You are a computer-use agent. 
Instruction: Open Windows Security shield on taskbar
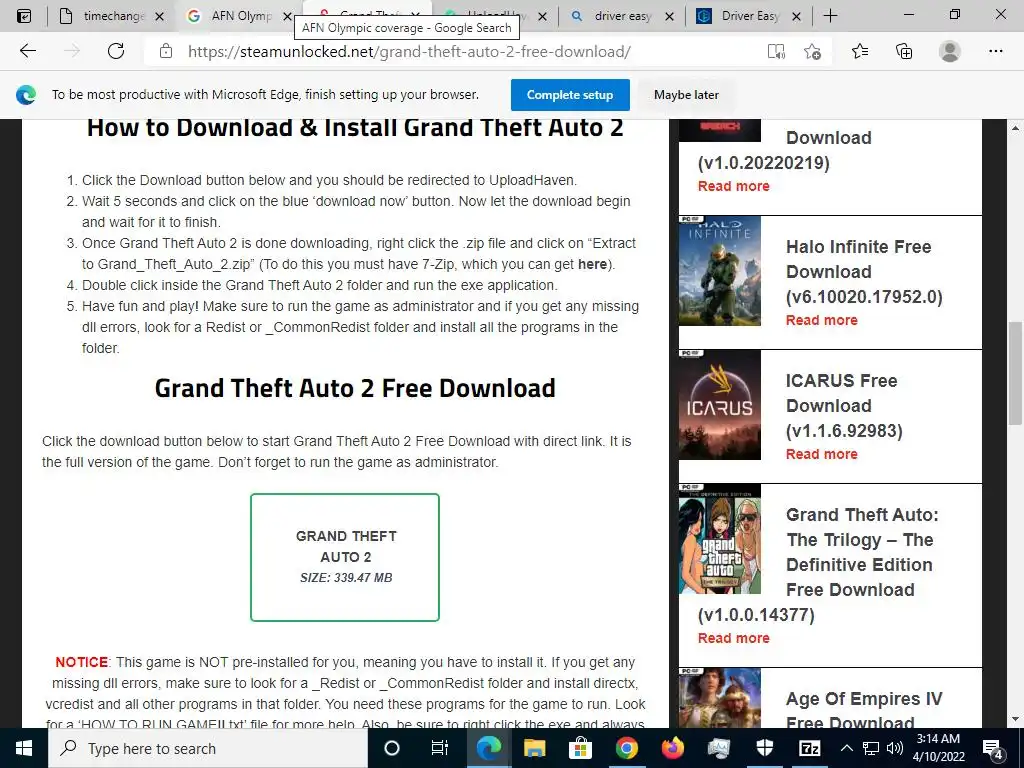[764, 748]
